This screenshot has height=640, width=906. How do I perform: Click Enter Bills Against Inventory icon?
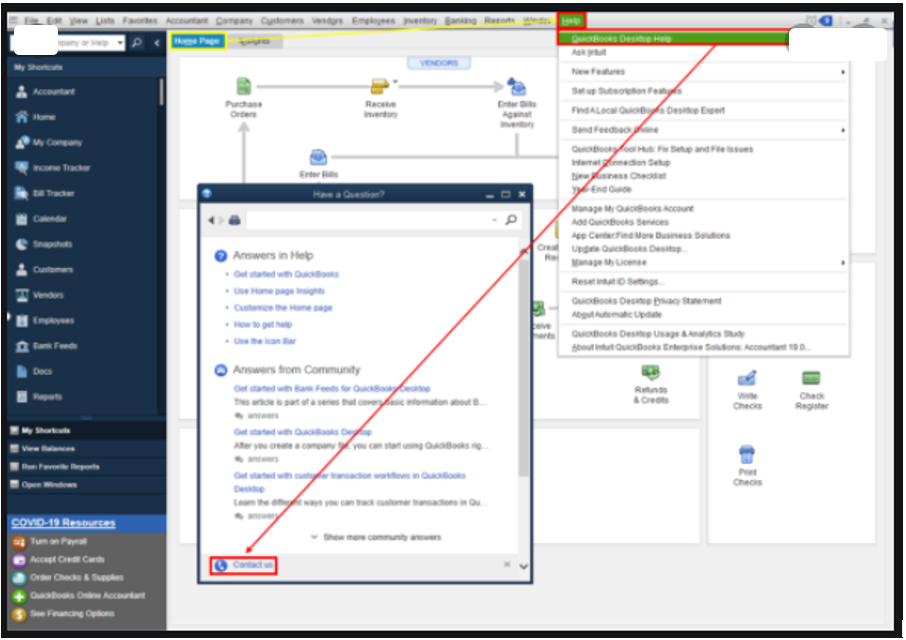point(517,87)
